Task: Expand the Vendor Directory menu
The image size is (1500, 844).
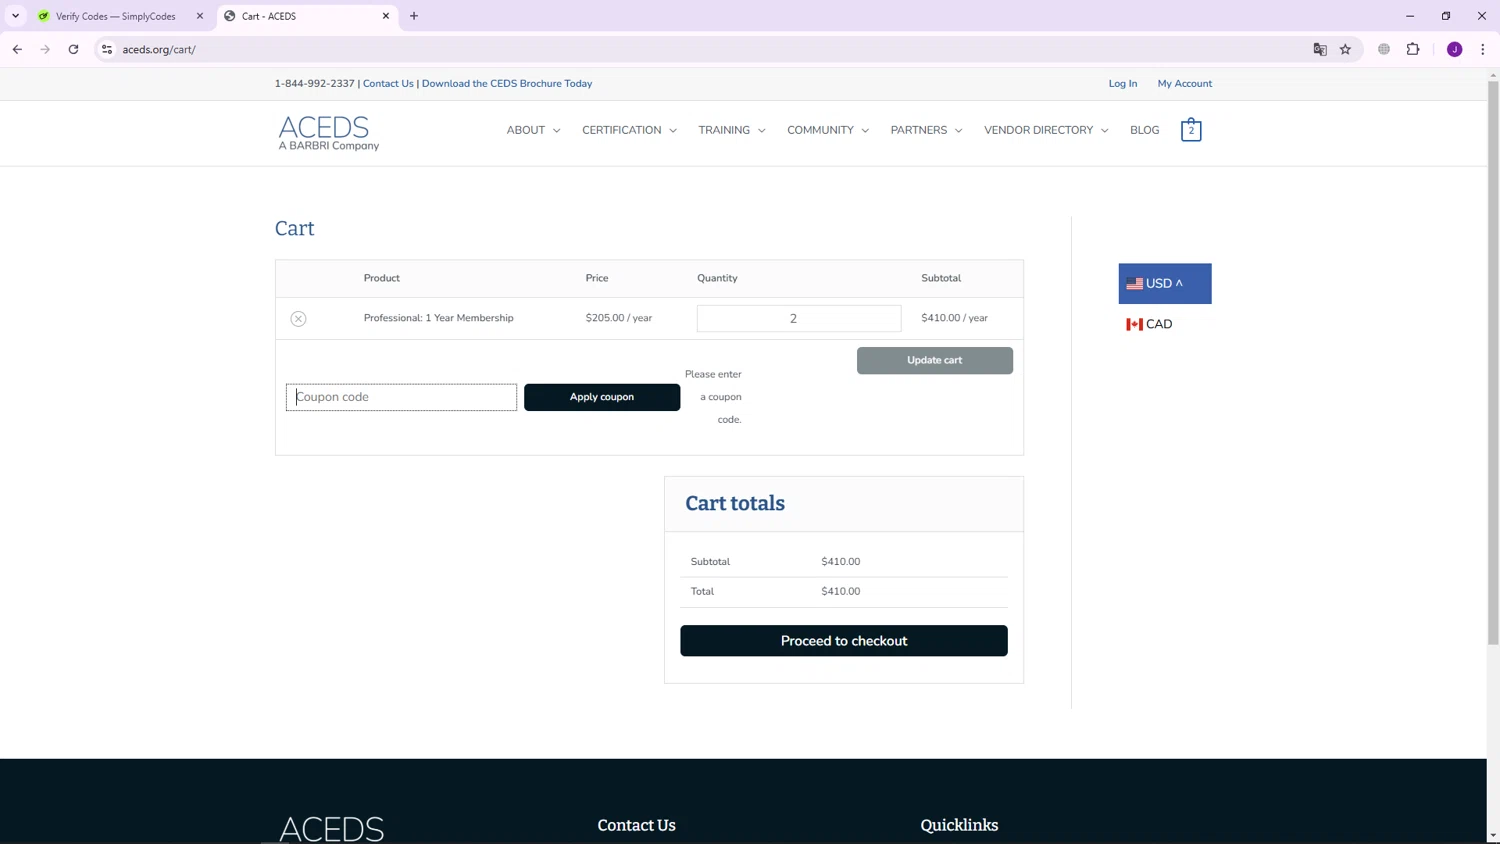Action: click(x=1046, y=130)
